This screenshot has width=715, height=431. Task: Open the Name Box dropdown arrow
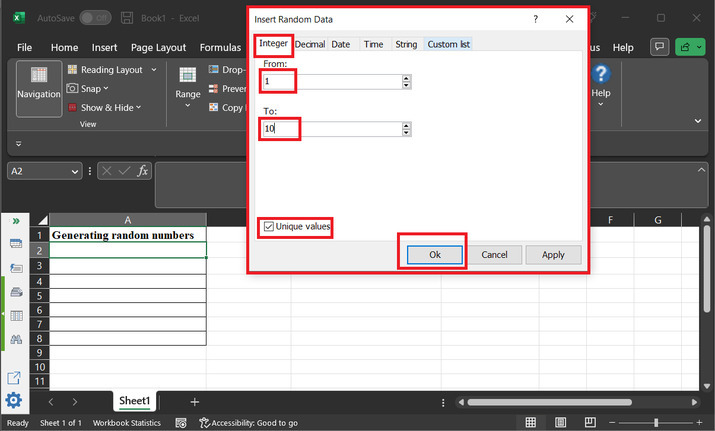coord(75,171)
